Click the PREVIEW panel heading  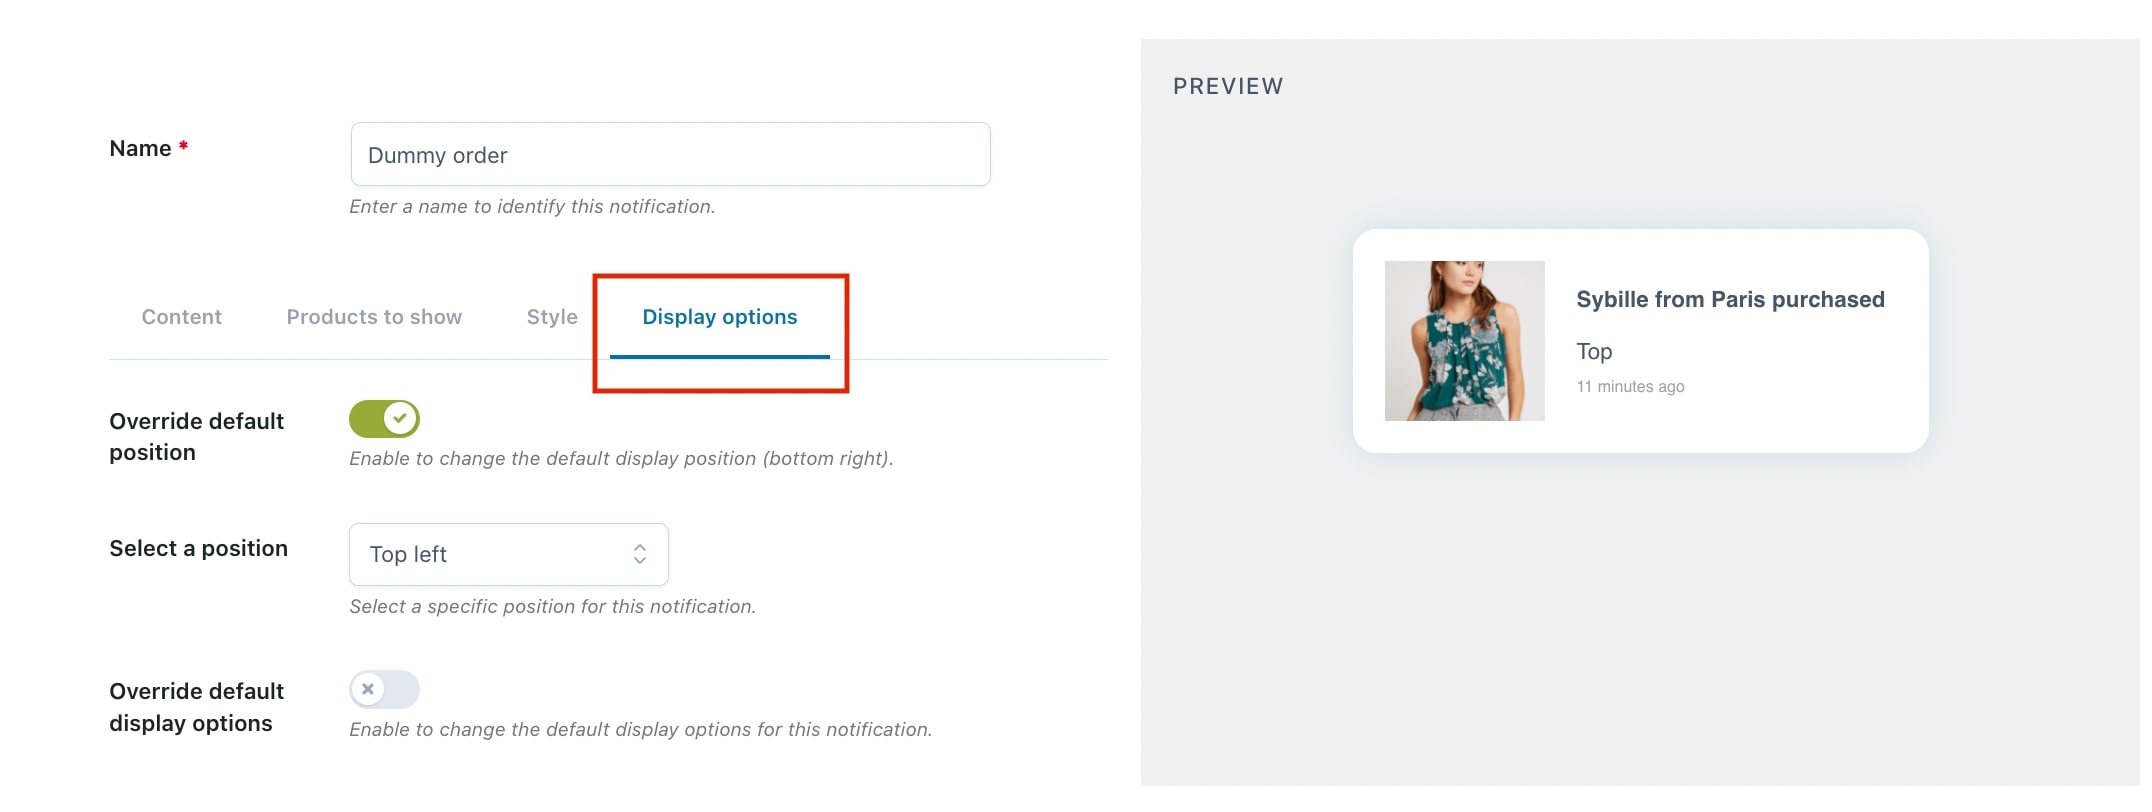(x=1228, y=86)
